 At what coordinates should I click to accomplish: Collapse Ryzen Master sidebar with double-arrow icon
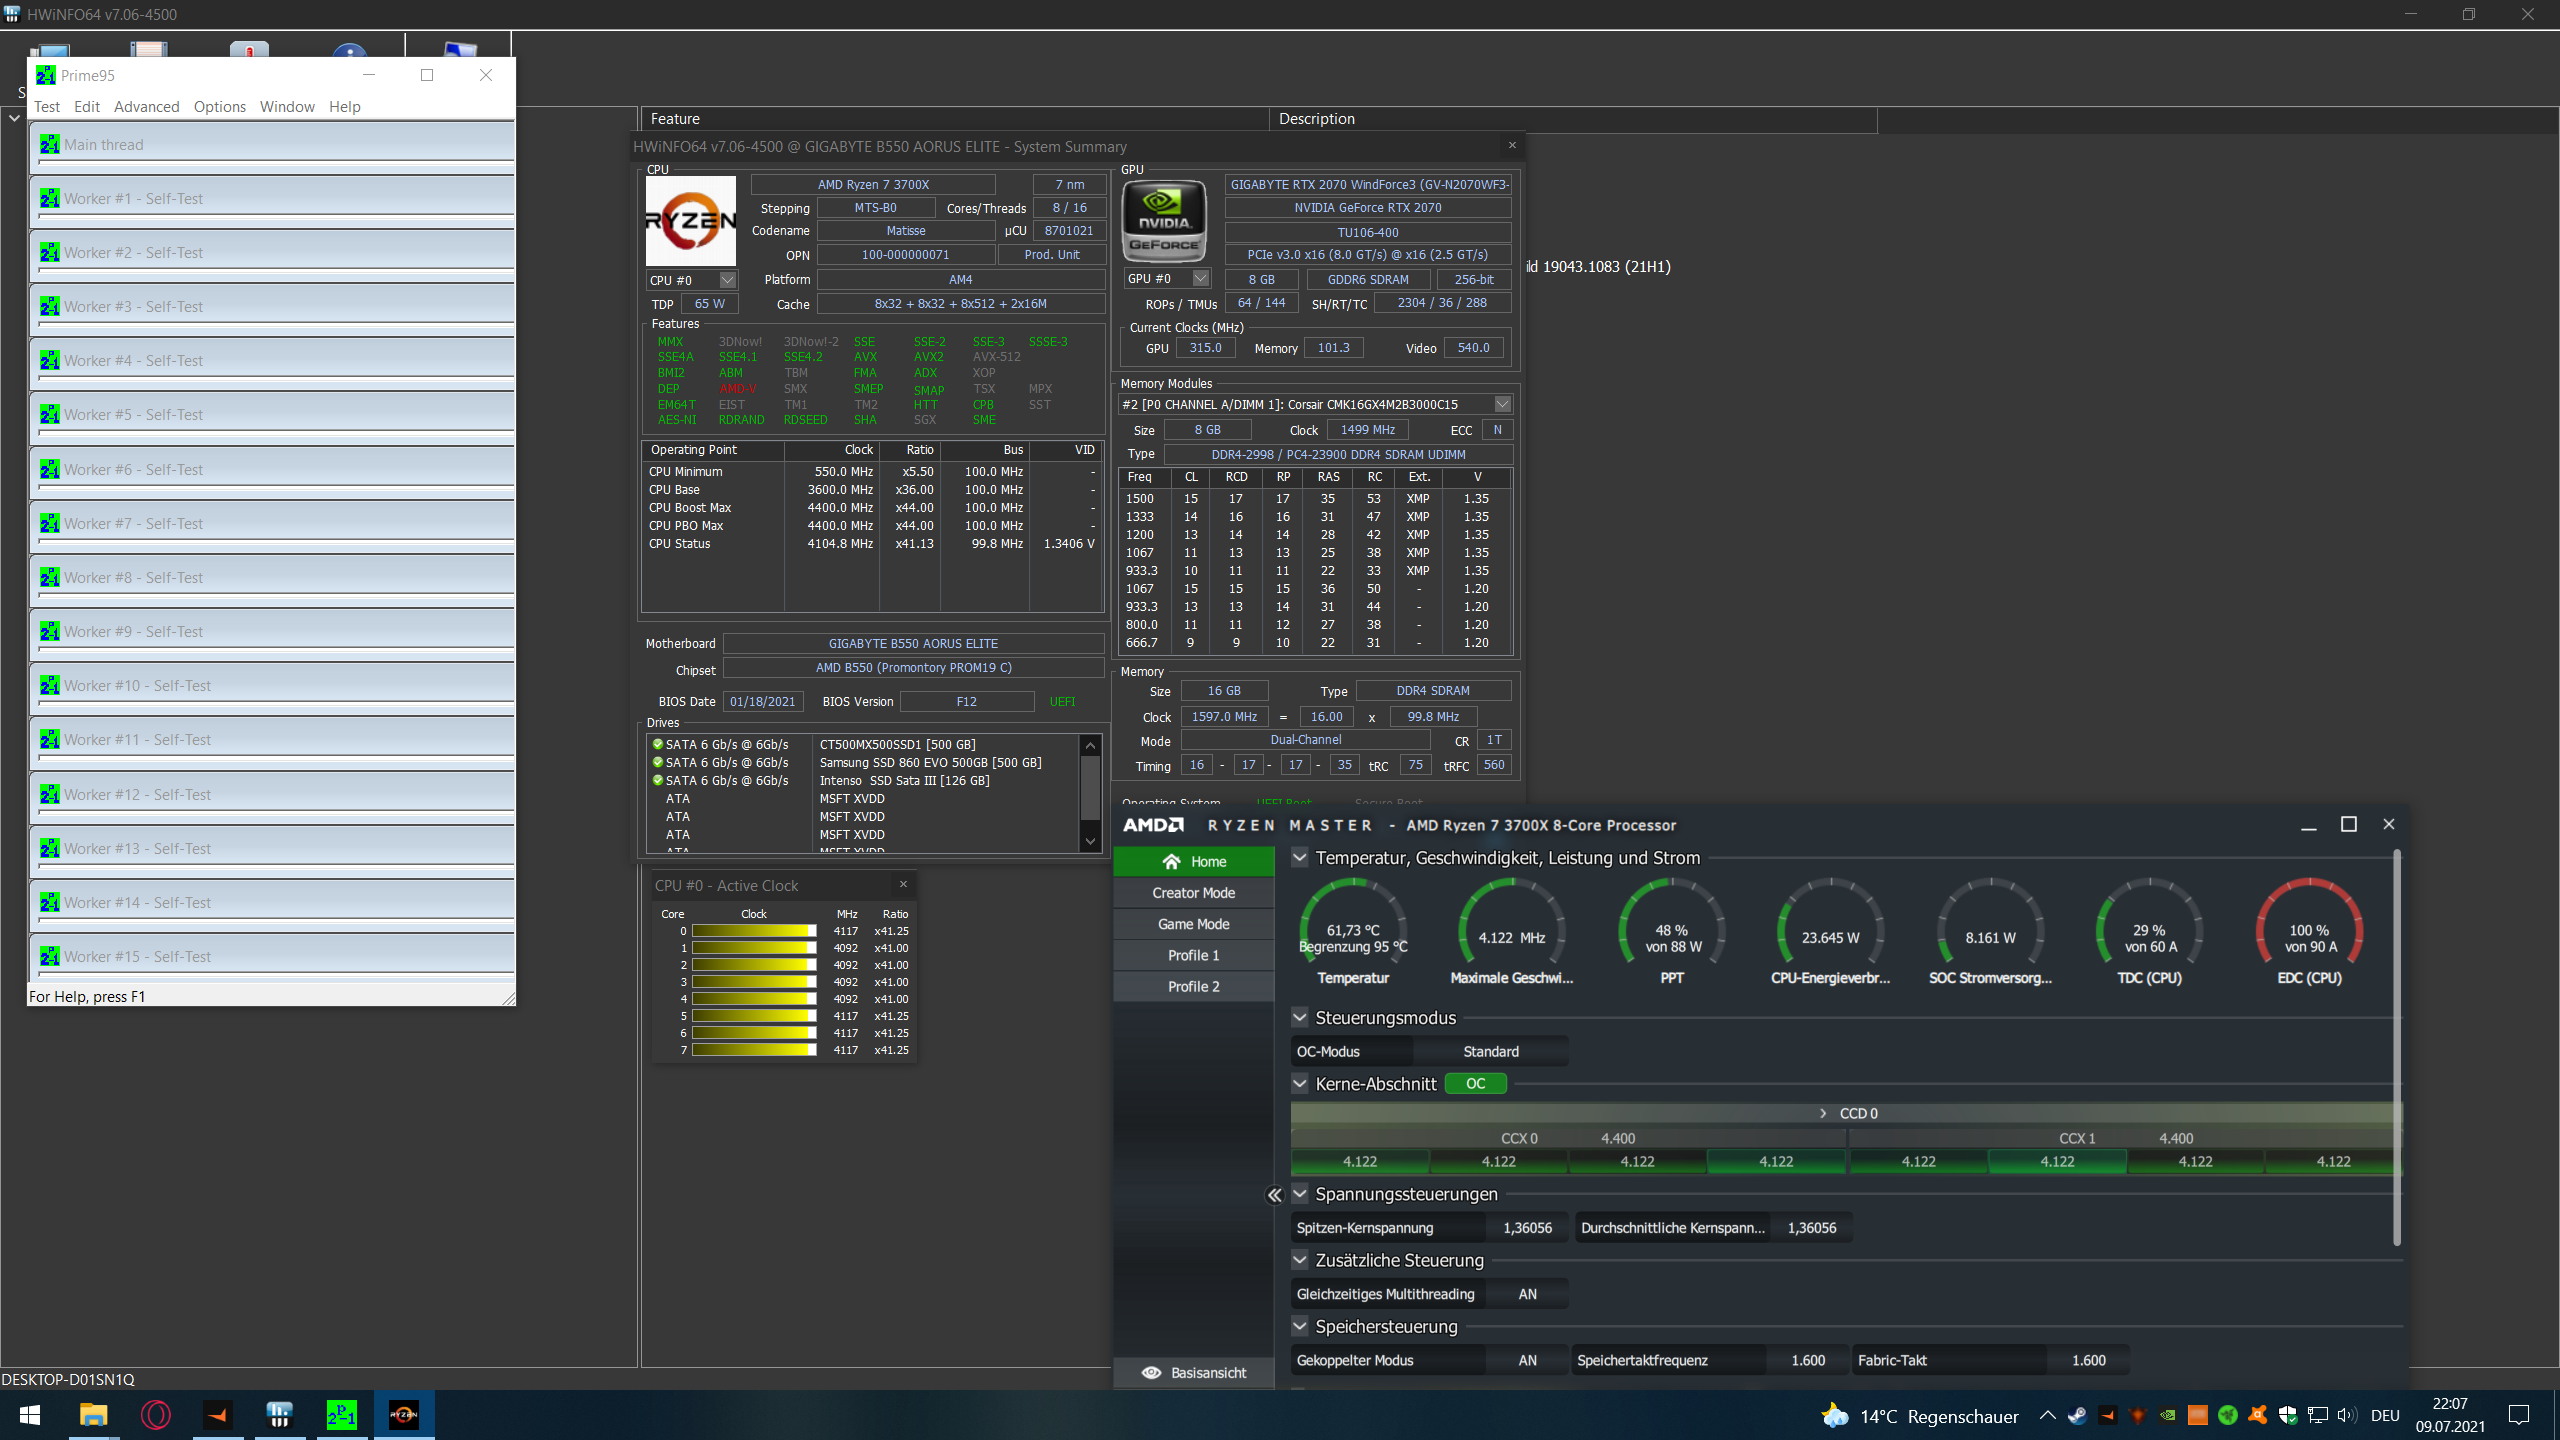click(x=1274, y=1195)
